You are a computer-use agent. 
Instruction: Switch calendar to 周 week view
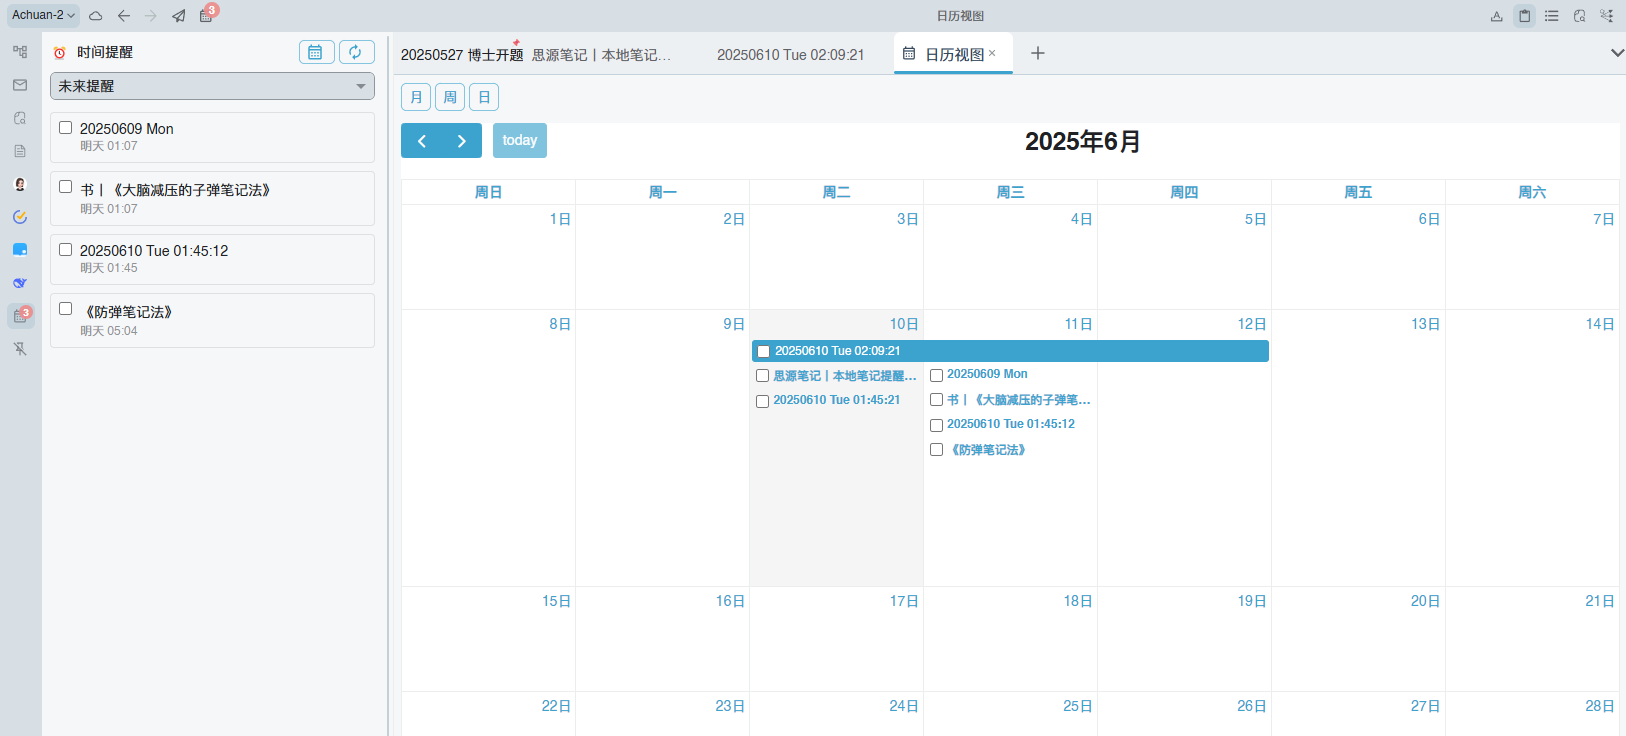(x=450, y=97)
